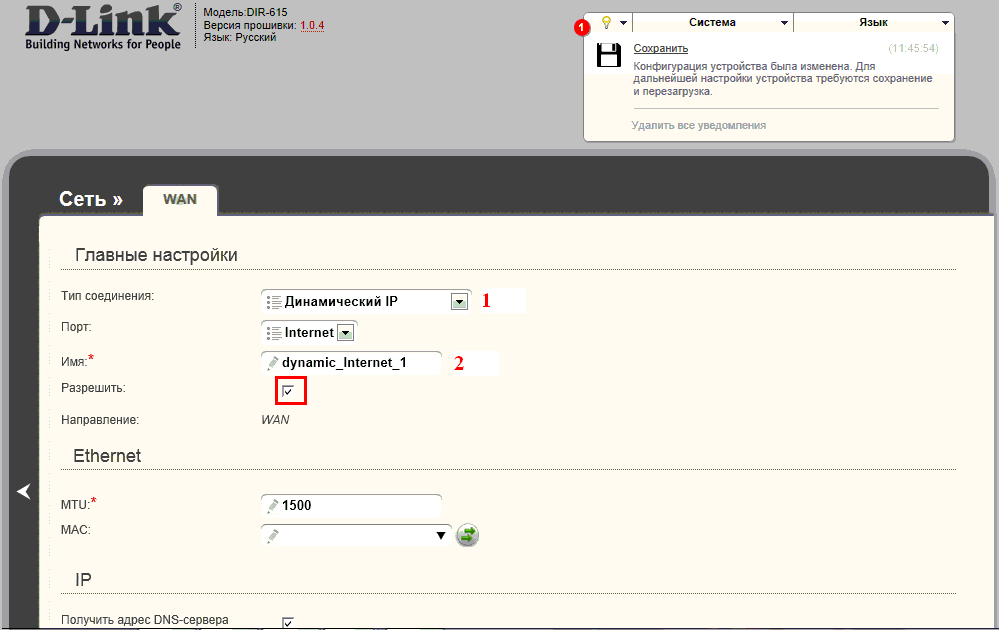Screen dimensions: 999x630
Task: Click Удалить все уведомления link
Action: coord(699,125)
